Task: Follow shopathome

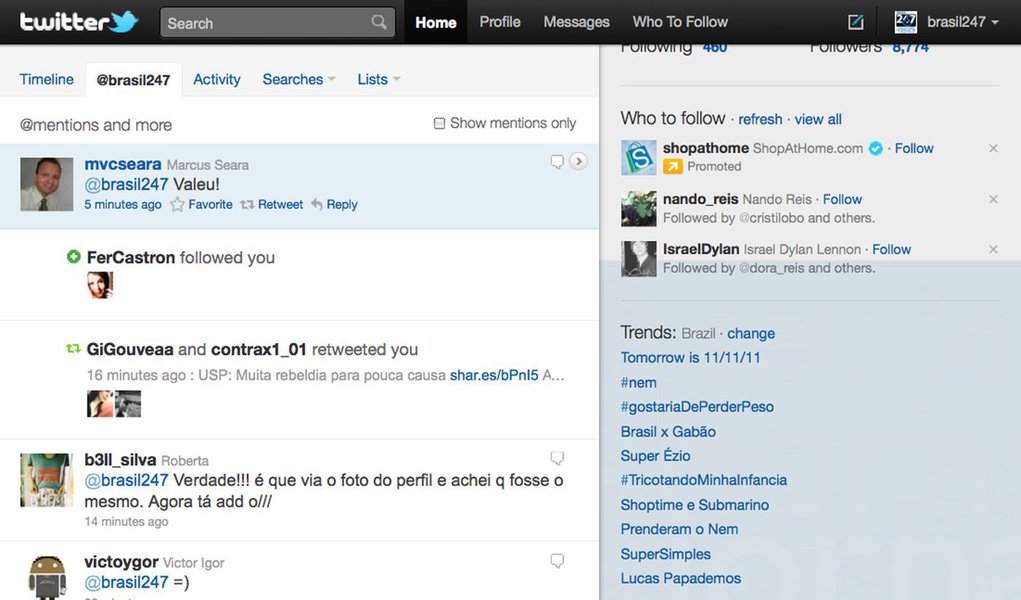Action: click(x=914, y=149)
